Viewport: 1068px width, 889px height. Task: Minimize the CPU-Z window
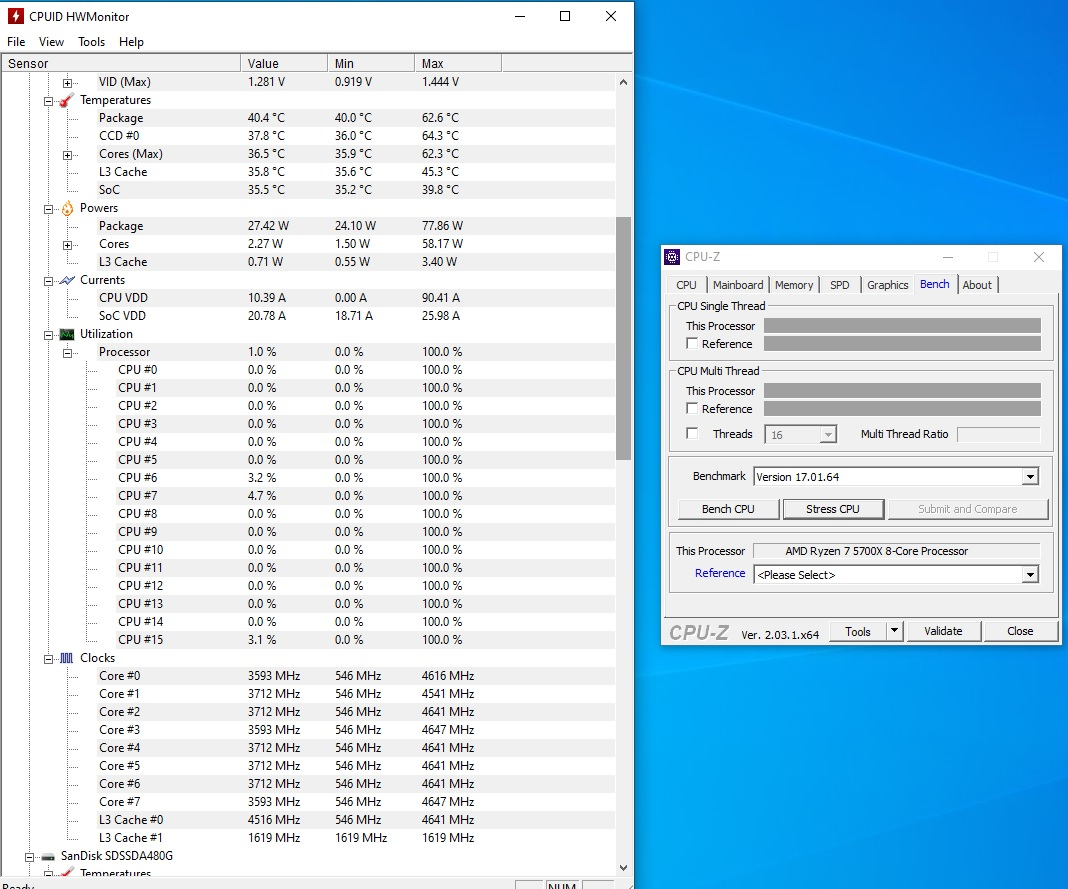[x=947, y=257]
